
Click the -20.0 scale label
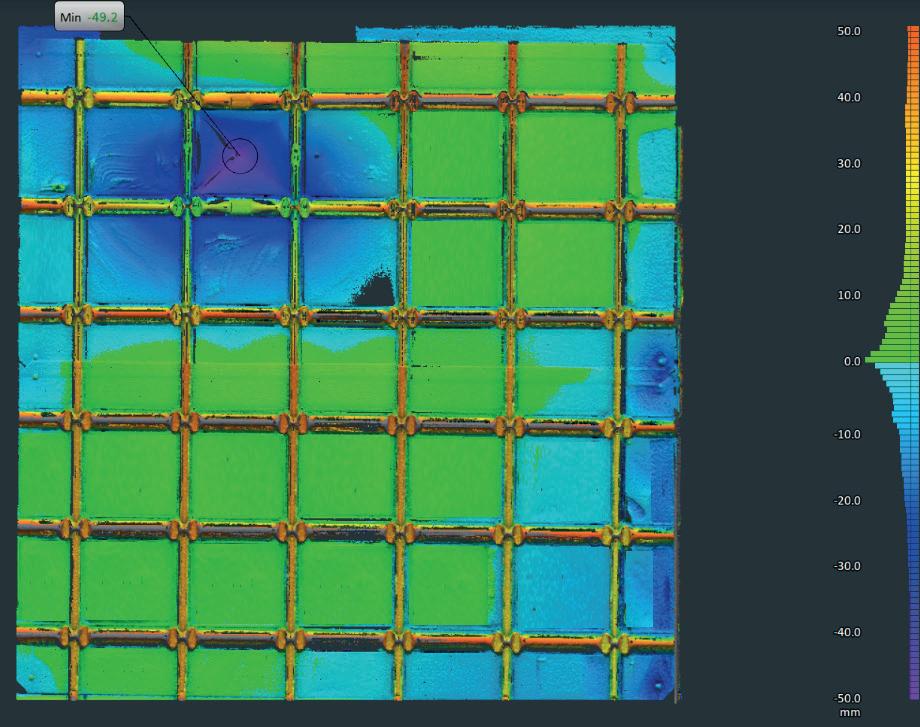[847, 501]
